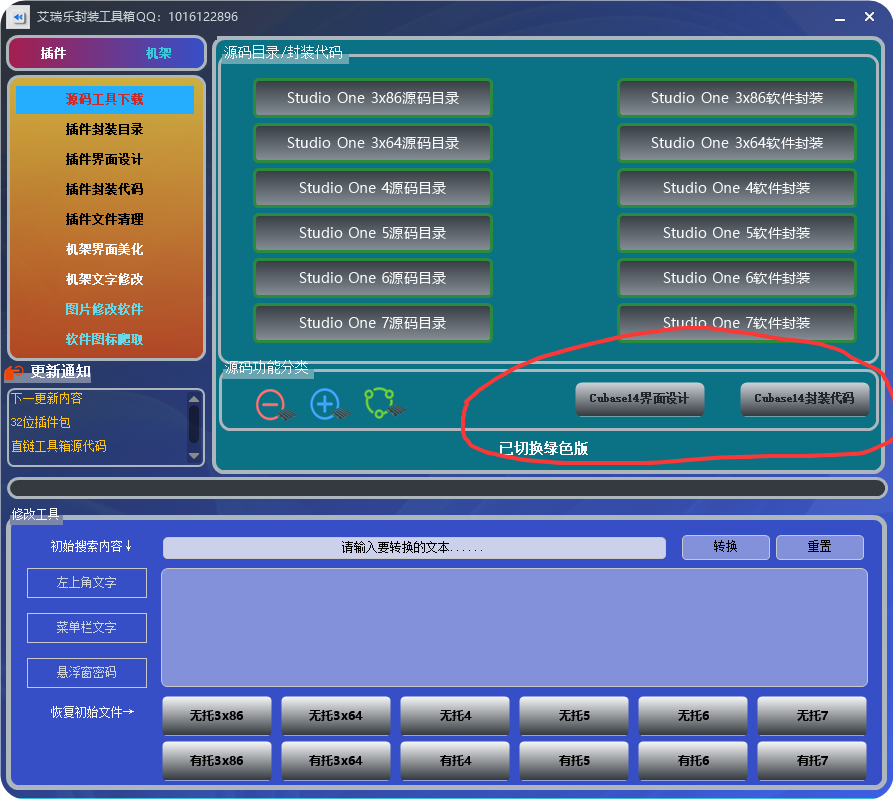Restore file with 有托3x64 button
Image resolution: width=893 pixels, height=799 pixels.
click(x=335, y=761)
